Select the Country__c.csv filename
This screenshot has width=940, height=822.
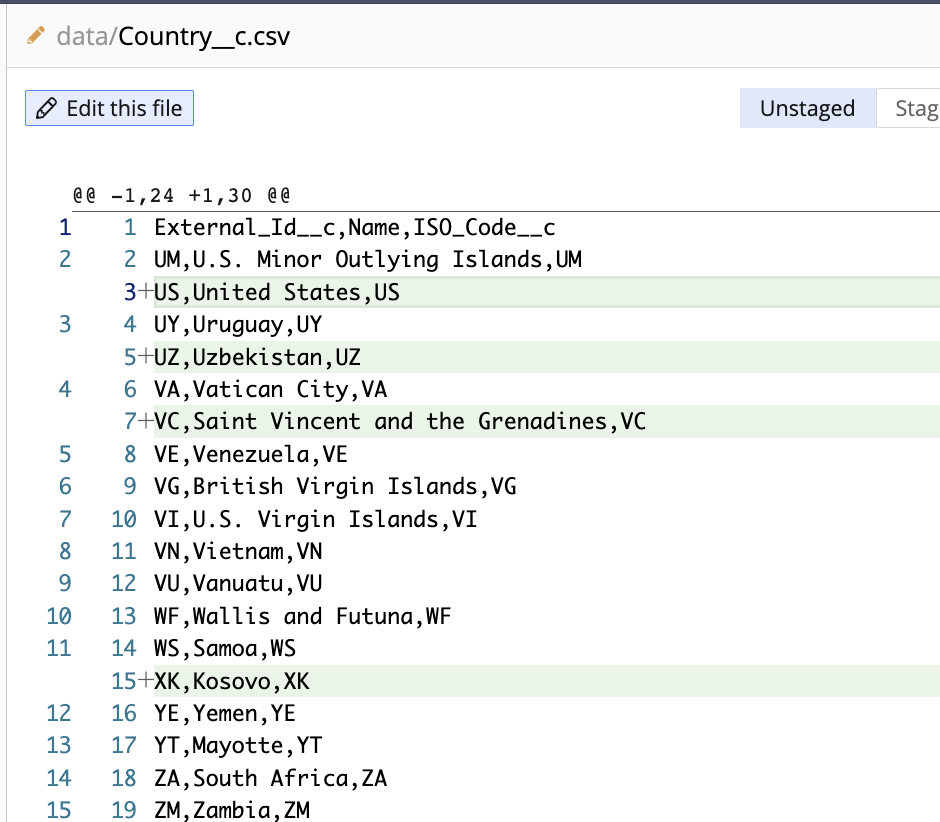point(207,35)
